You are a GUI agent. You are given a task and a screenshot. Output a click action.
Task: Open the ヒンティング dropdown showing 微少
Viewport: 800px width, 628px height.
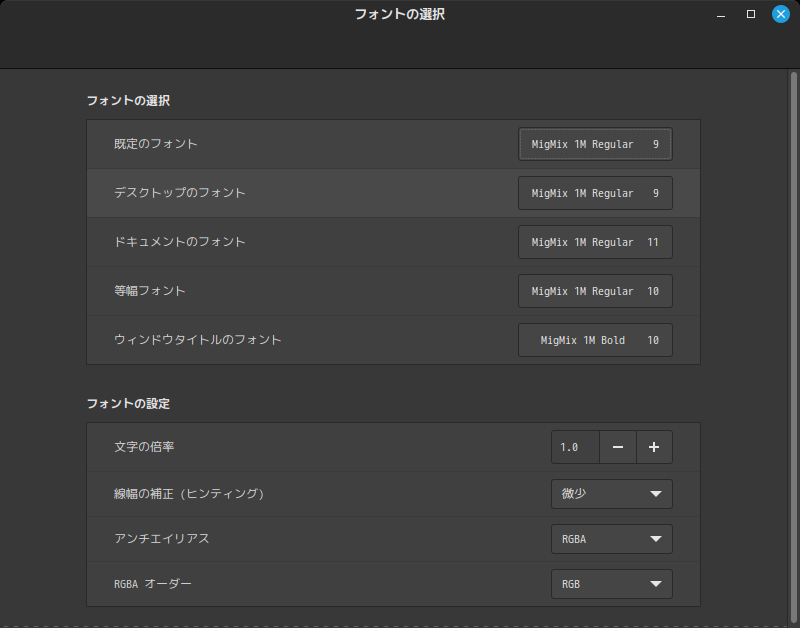click(x=611, y=494)
